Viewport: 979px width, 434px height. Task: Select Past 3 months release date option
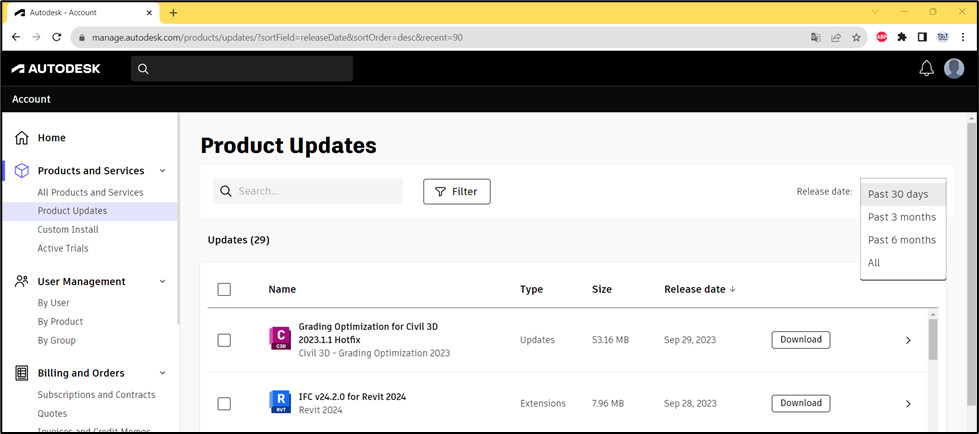903,217
